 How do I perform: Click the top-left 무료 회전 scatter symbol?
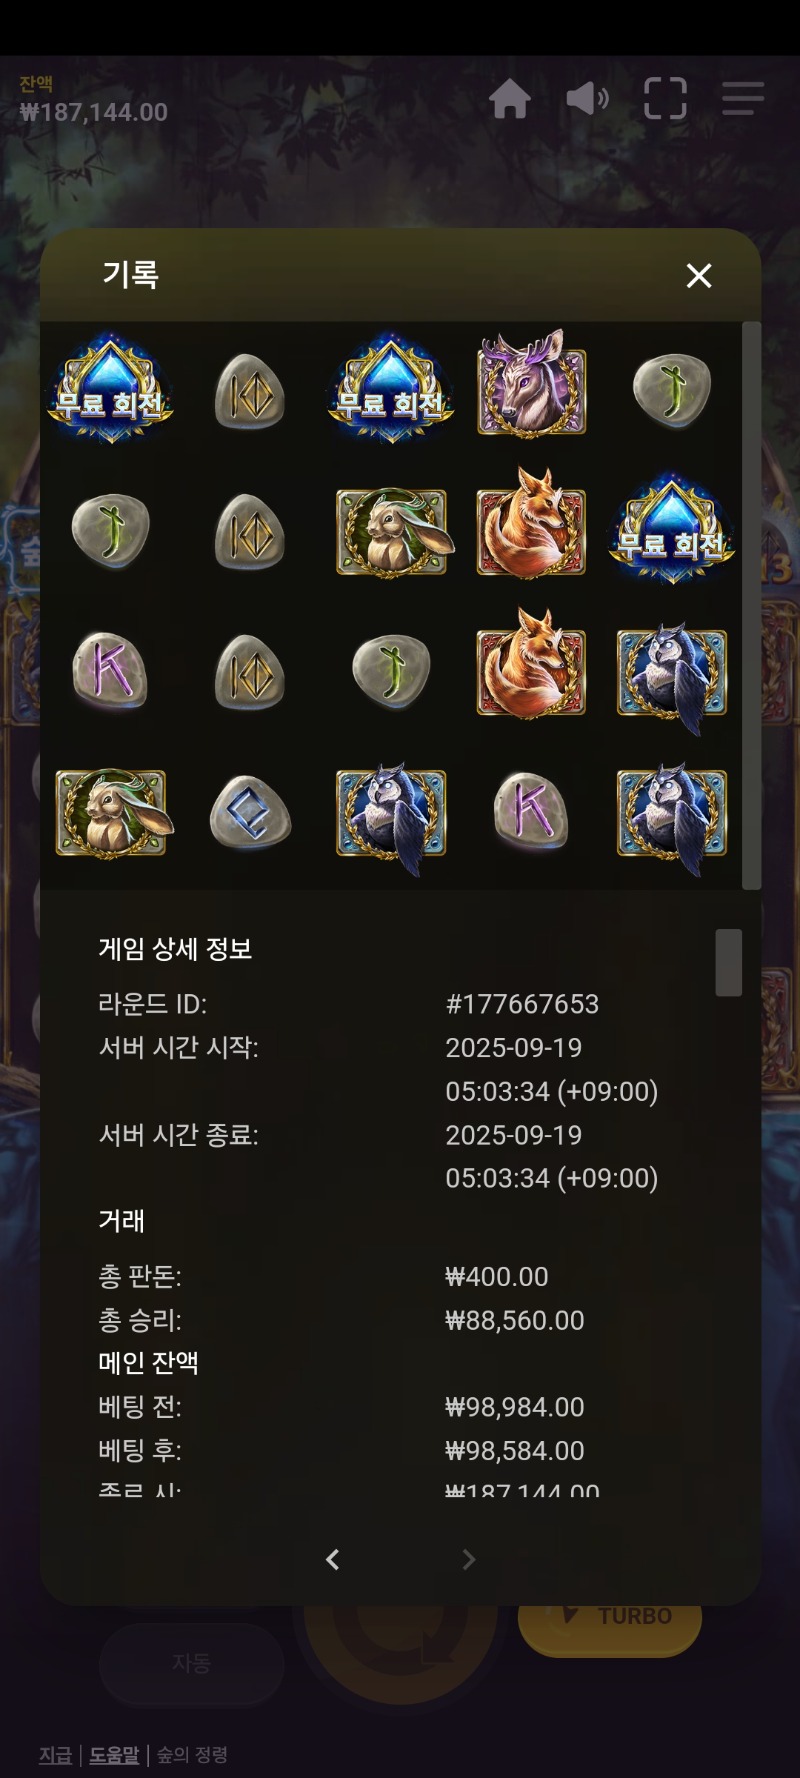pyautogui.click(x=110, y=390)
